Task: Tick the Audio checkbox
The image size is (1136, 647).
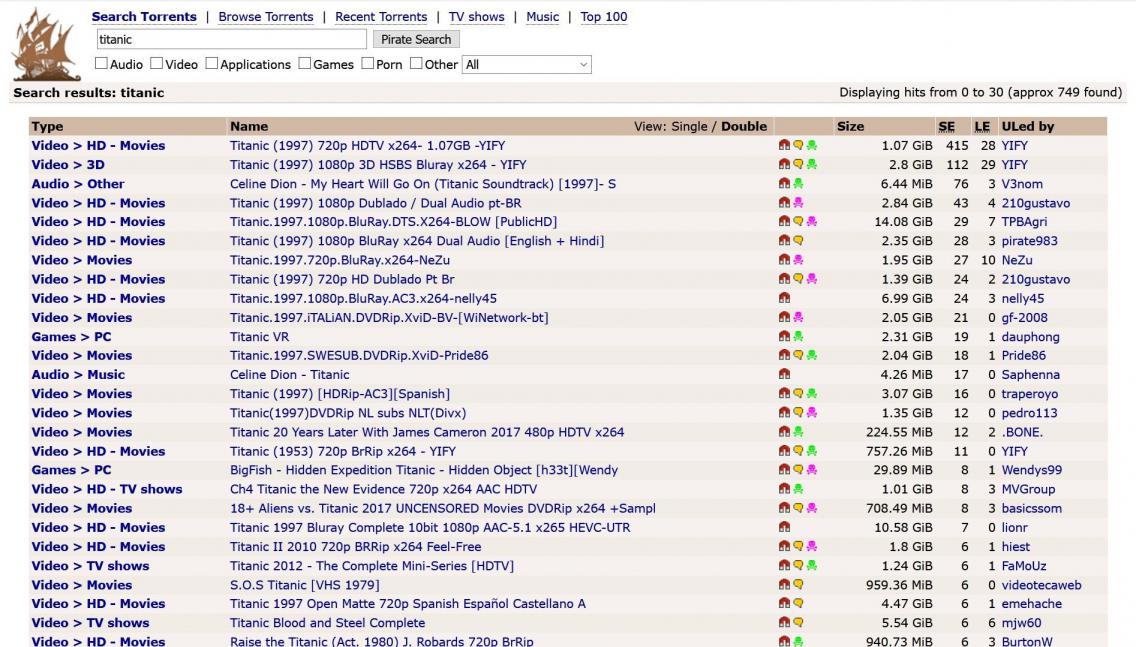Action: [x=101, y=64]
